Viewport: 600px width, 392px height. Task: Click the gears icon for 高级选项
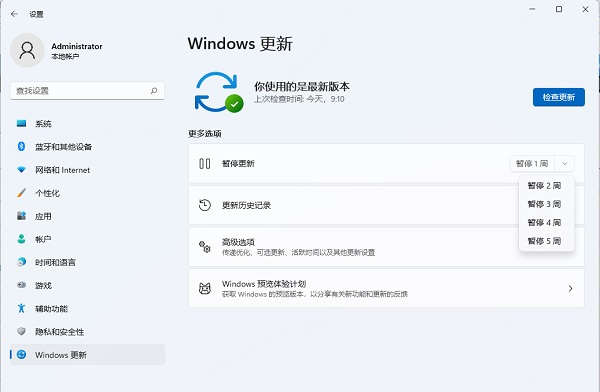205,247
